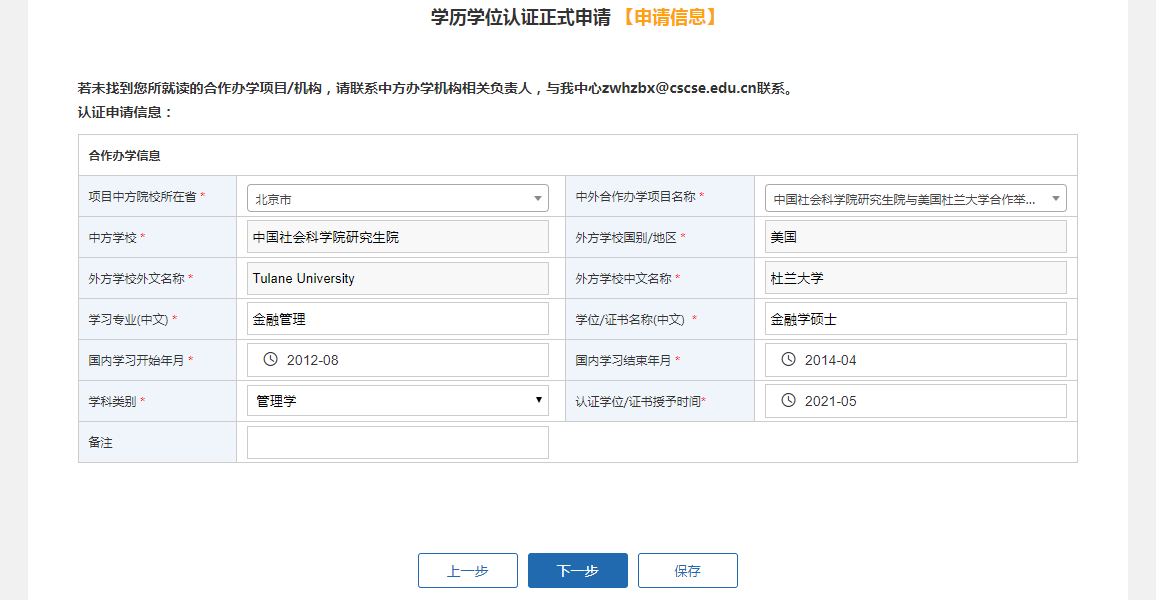1156x600 pixels.
Task: Click the 杜兰大学 Chinese name field
Action: click(x=915, y=278)
